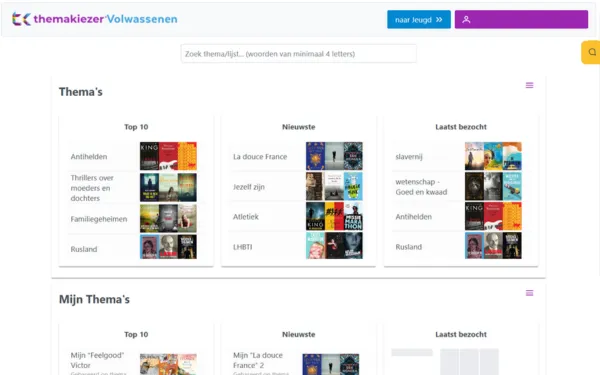Open the LHBTI theme

[x=243, y=247]
